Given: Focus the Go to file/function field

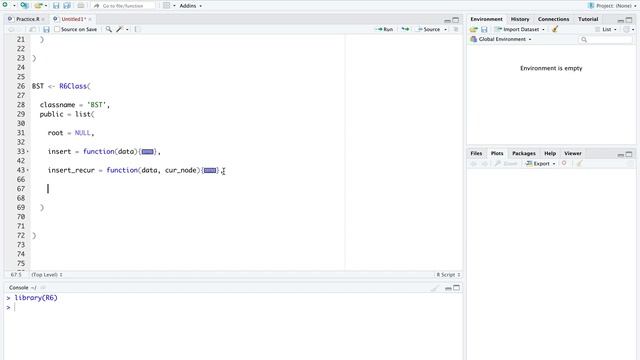Looking at the screenshot, I should (124, 6).
